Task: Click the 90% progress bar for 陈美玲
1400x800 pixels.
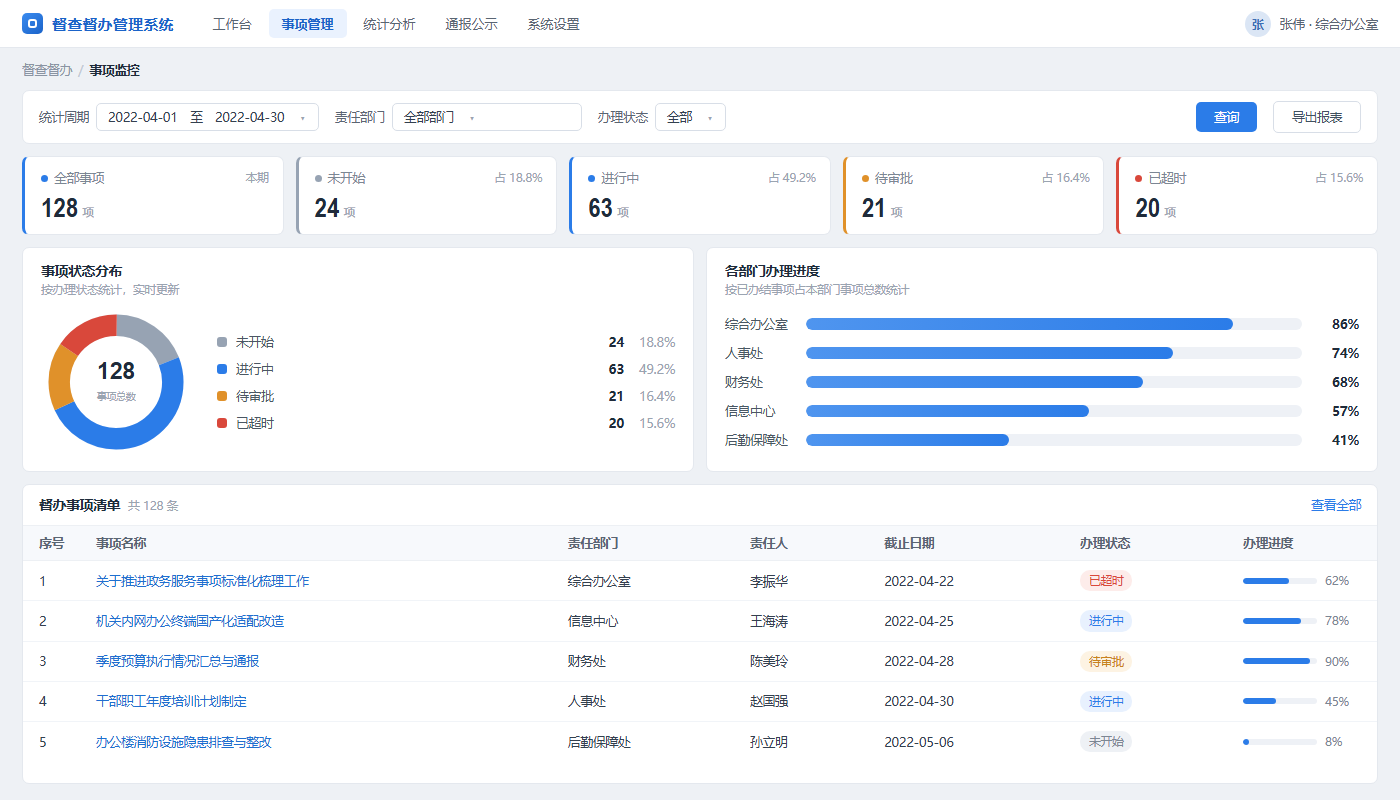Action: click(x=1279, y=661)
